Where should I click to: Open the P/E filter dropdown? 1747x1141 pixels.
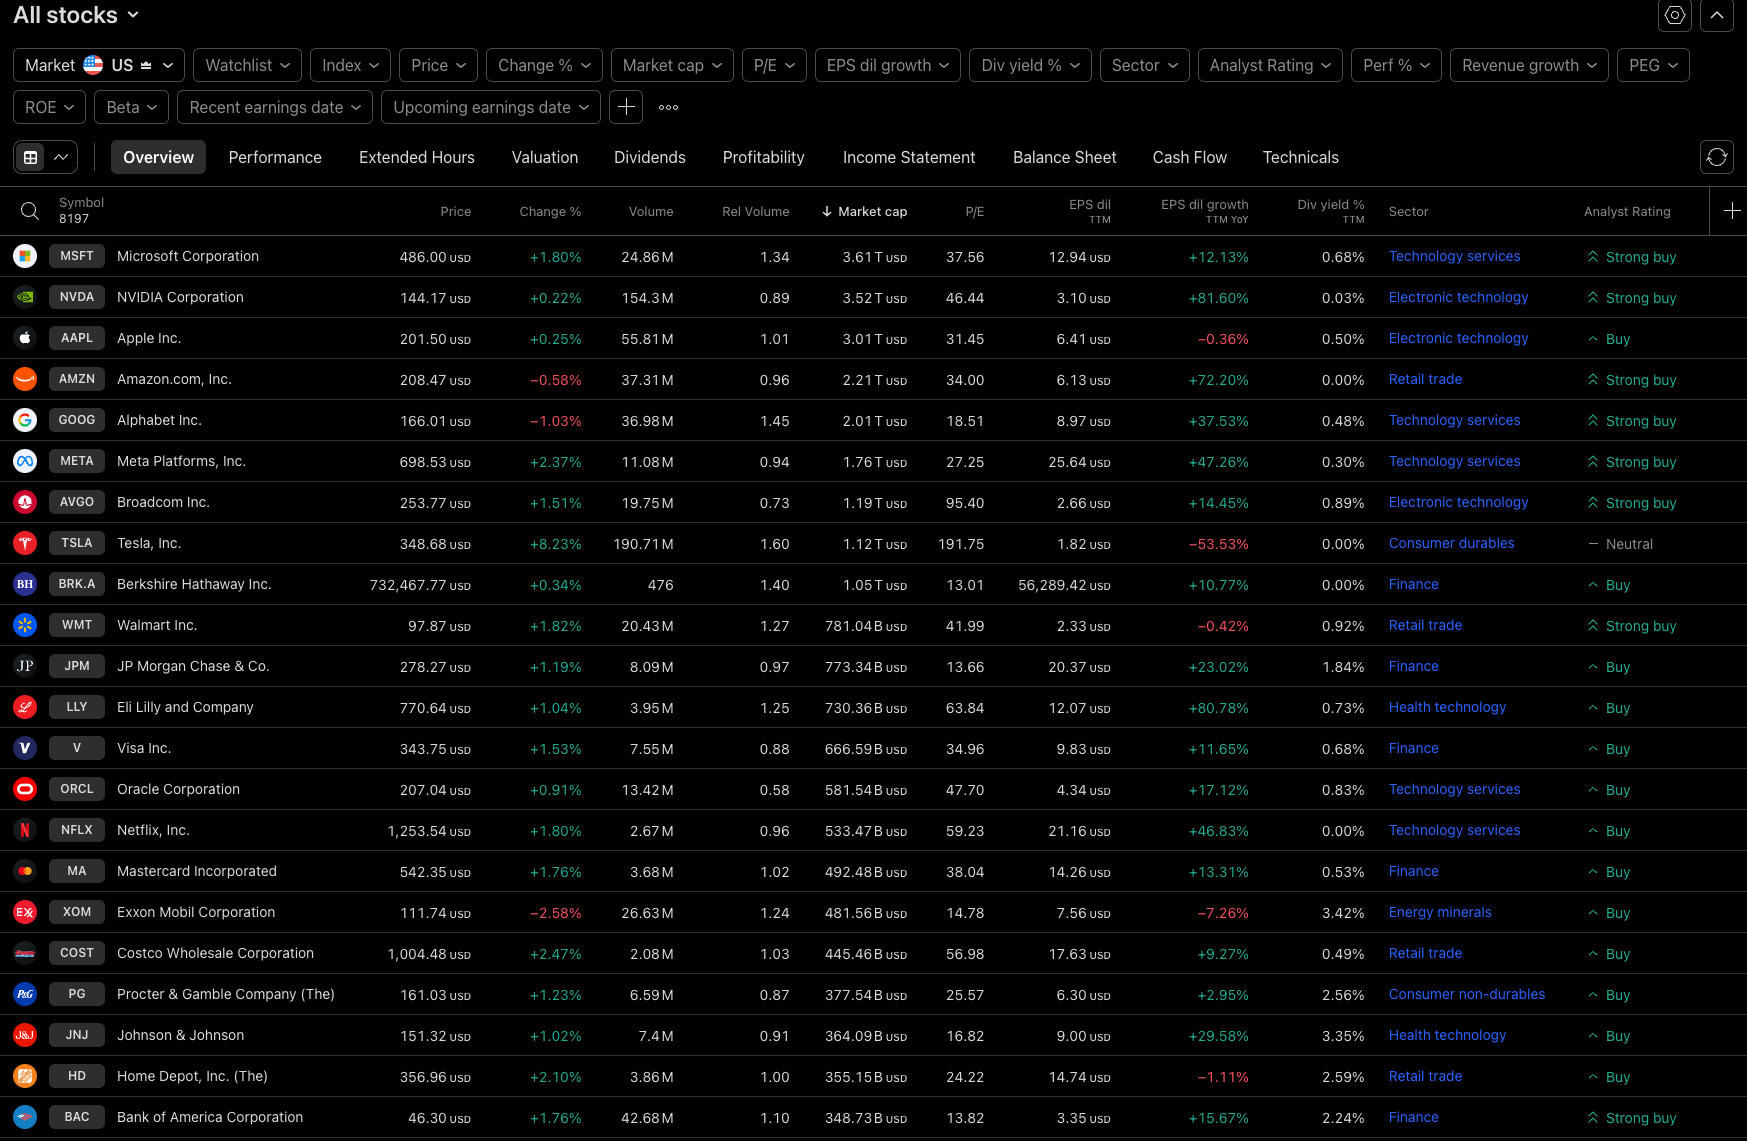(x=774, y=65)
